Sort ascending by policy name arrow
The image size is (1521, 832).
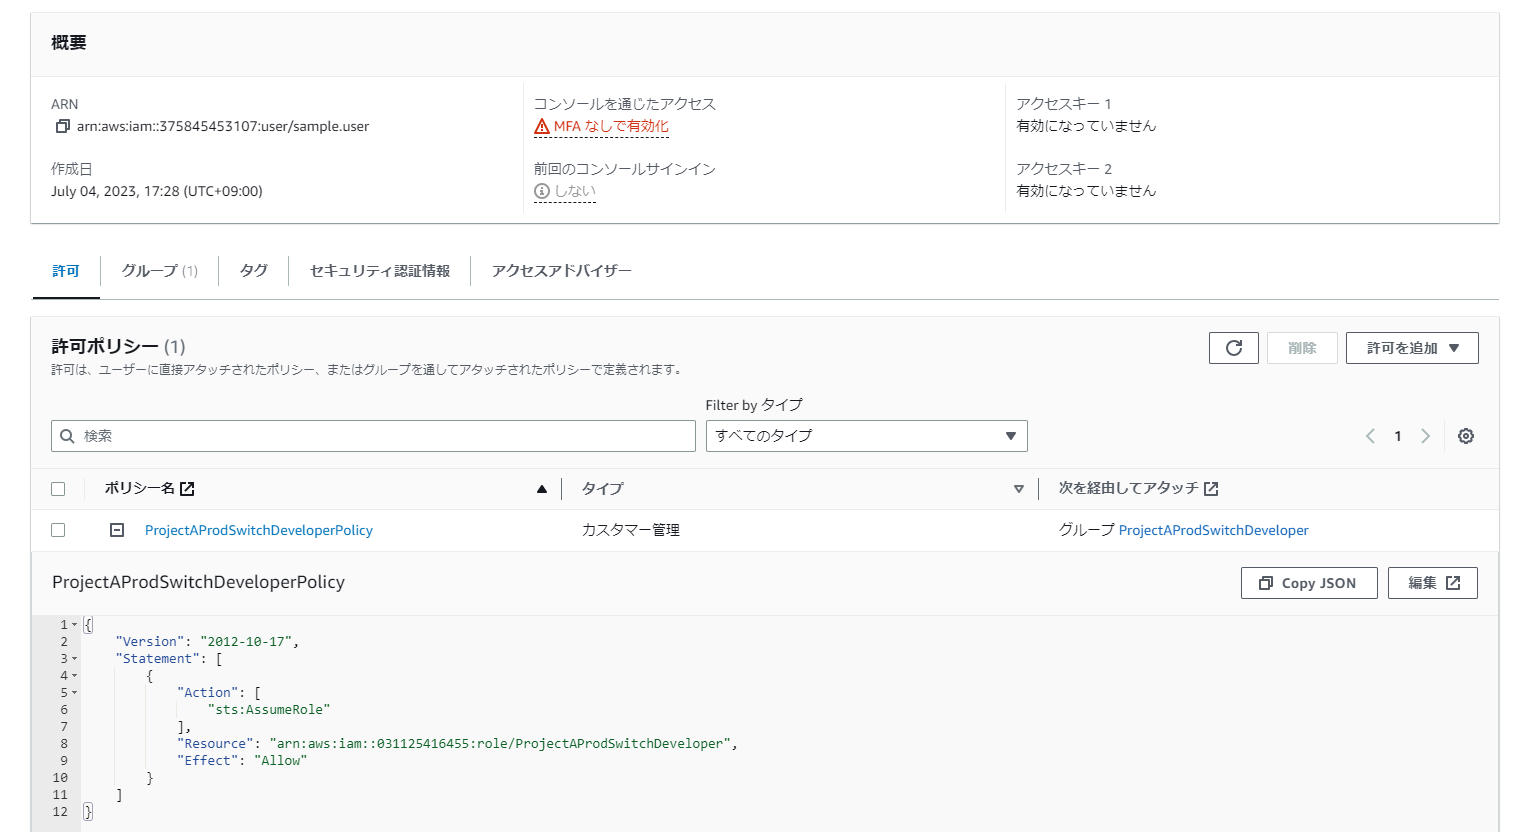[542, 489]
